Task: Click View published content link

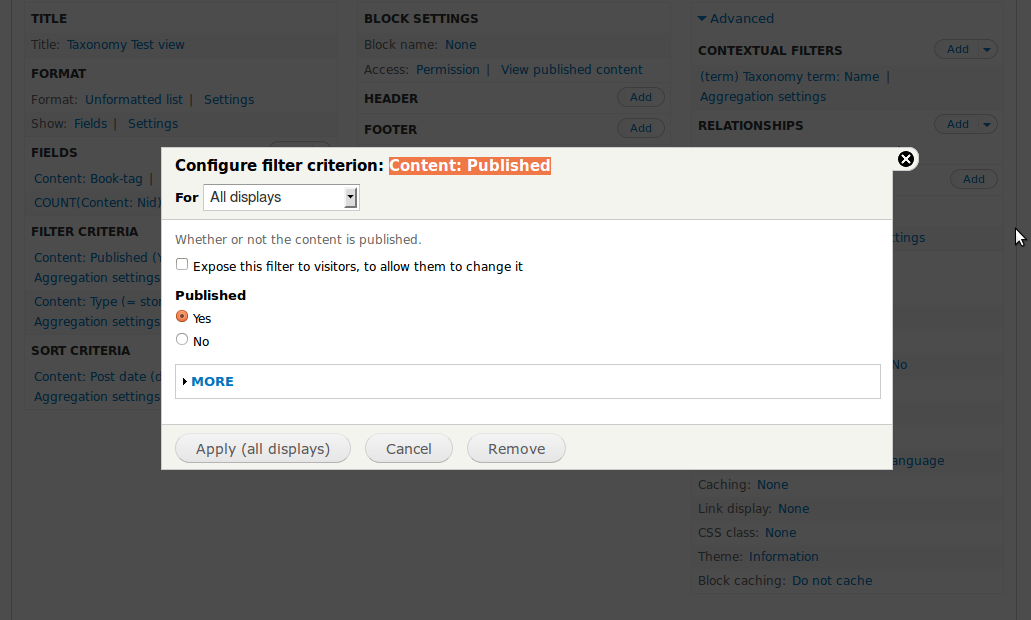Action: click(572, 70)
